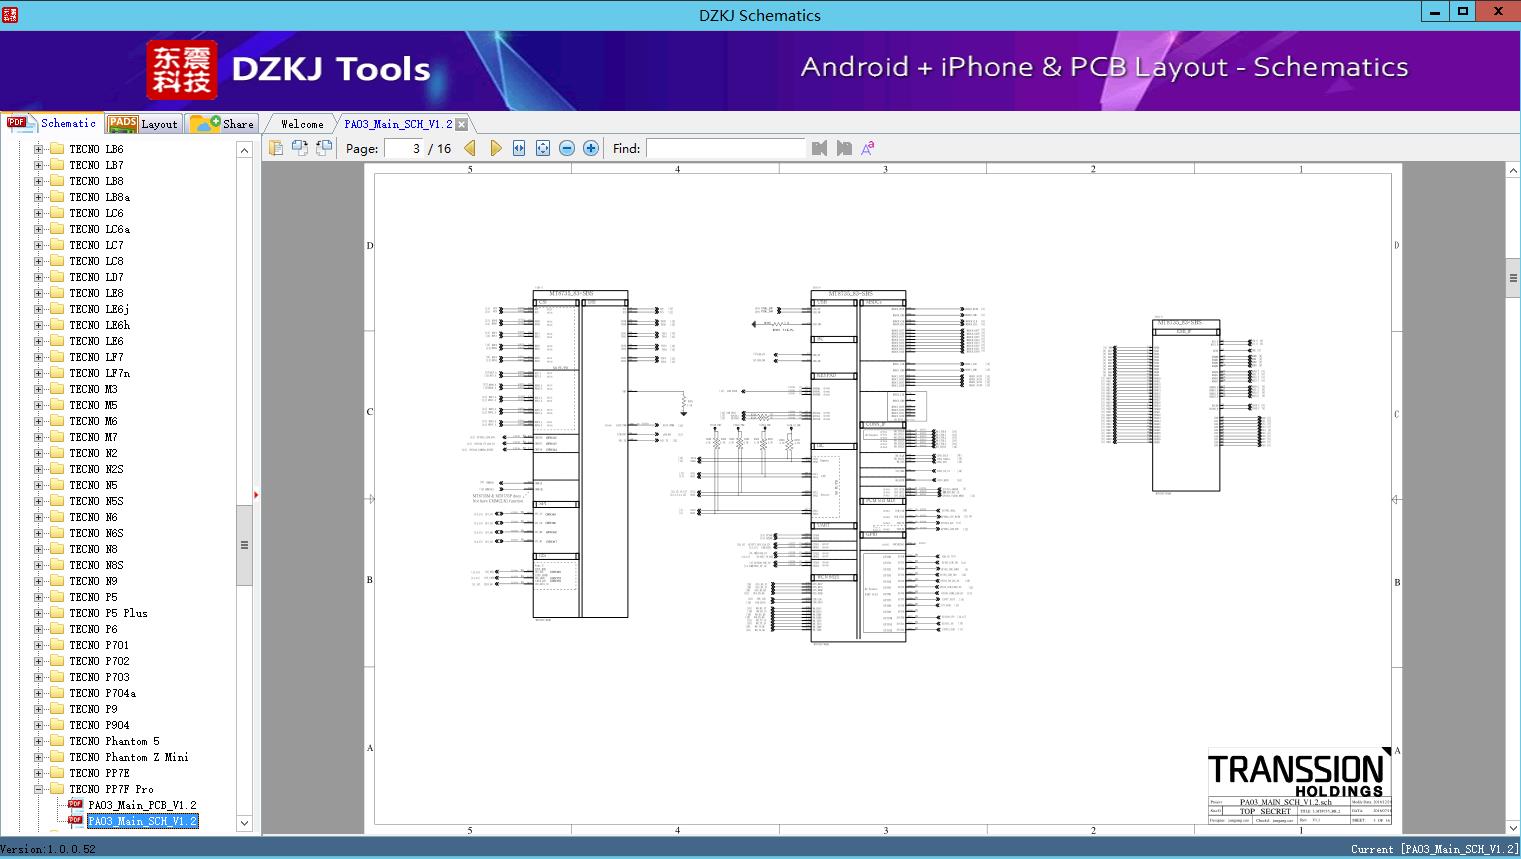Click the PDF icon beside PA03_Main_SCH_V1.2
The height and width of the screenshot is (859, 1521).
pyautogui.click(x=75, y=820)
